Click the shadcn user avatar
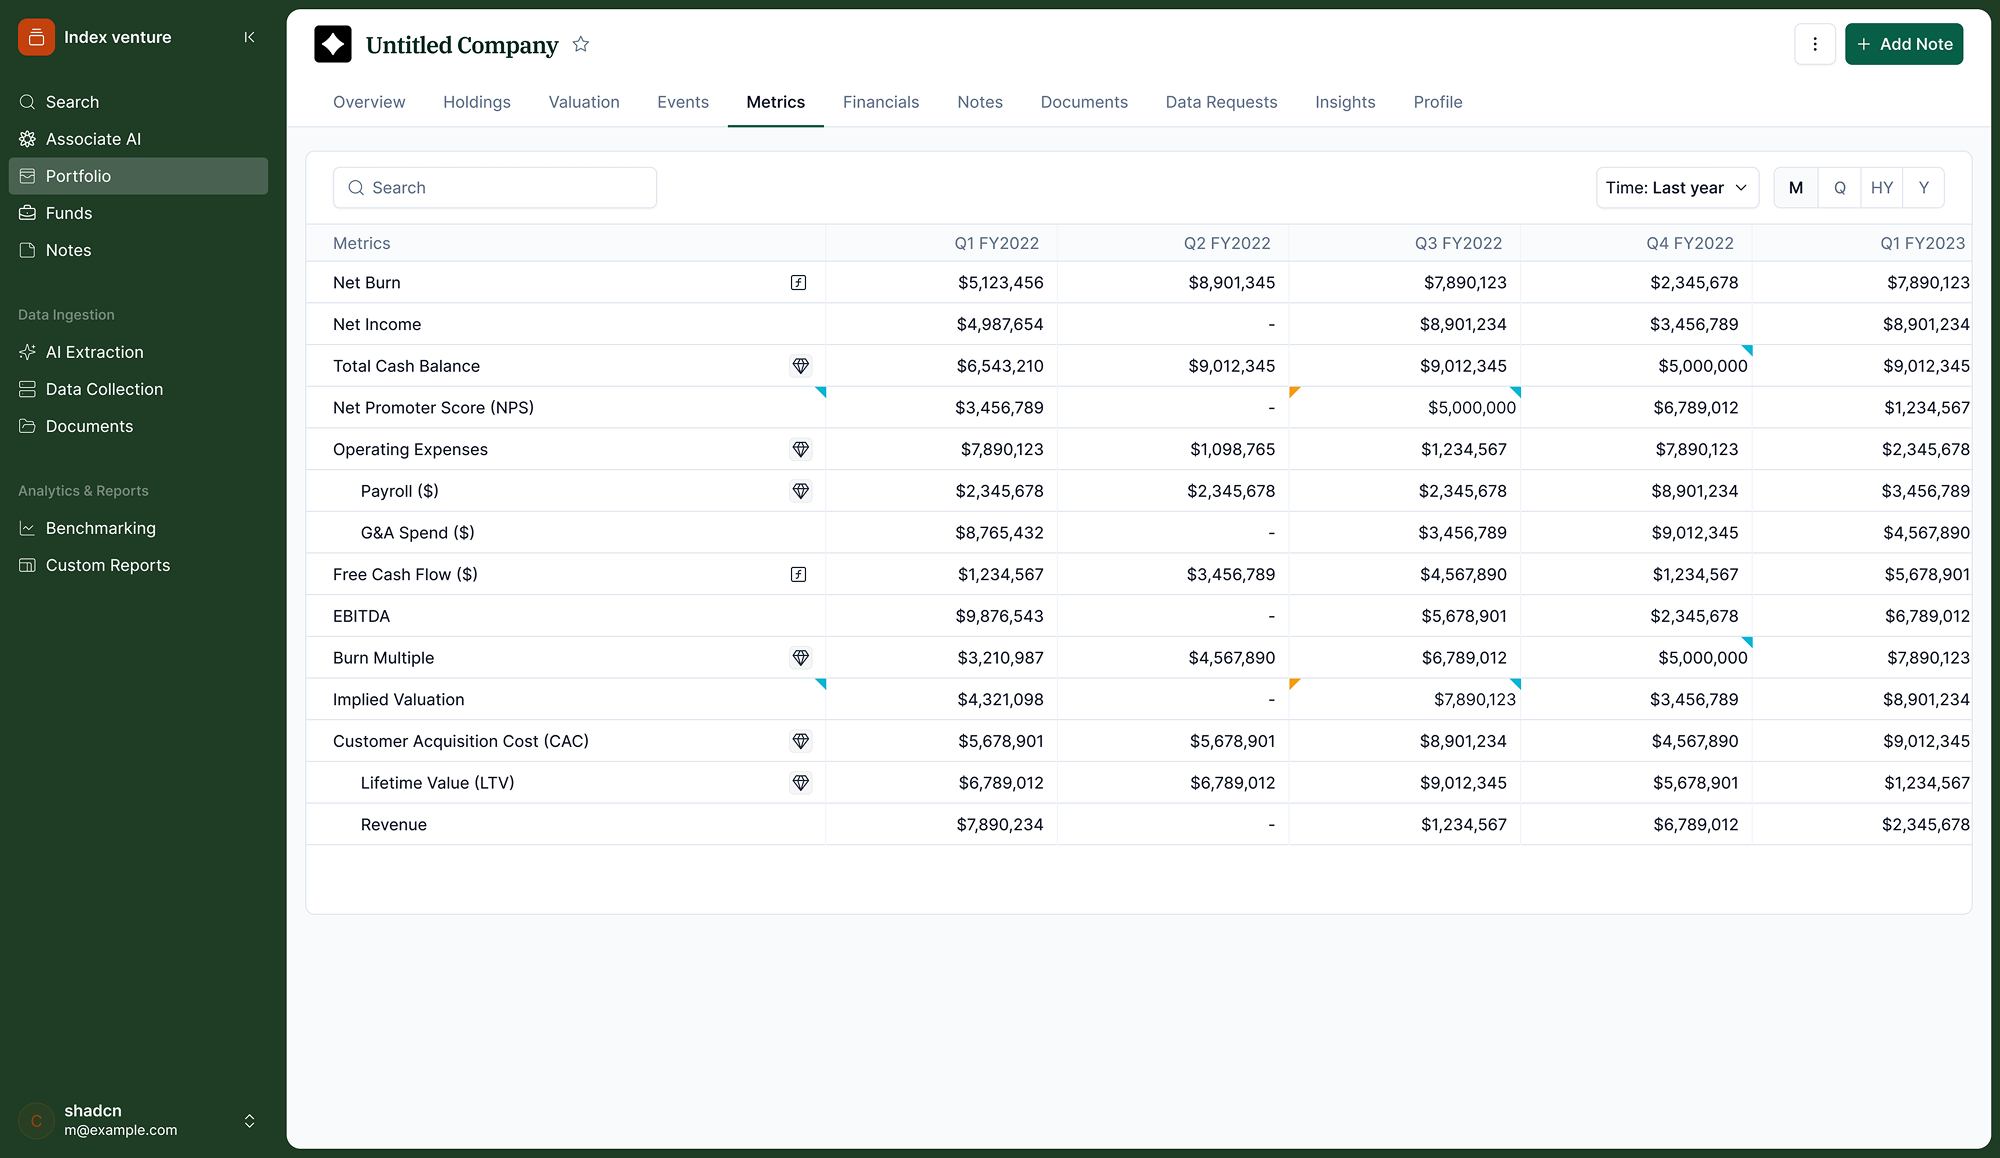The image size is (2000, 1158). 36,1120
